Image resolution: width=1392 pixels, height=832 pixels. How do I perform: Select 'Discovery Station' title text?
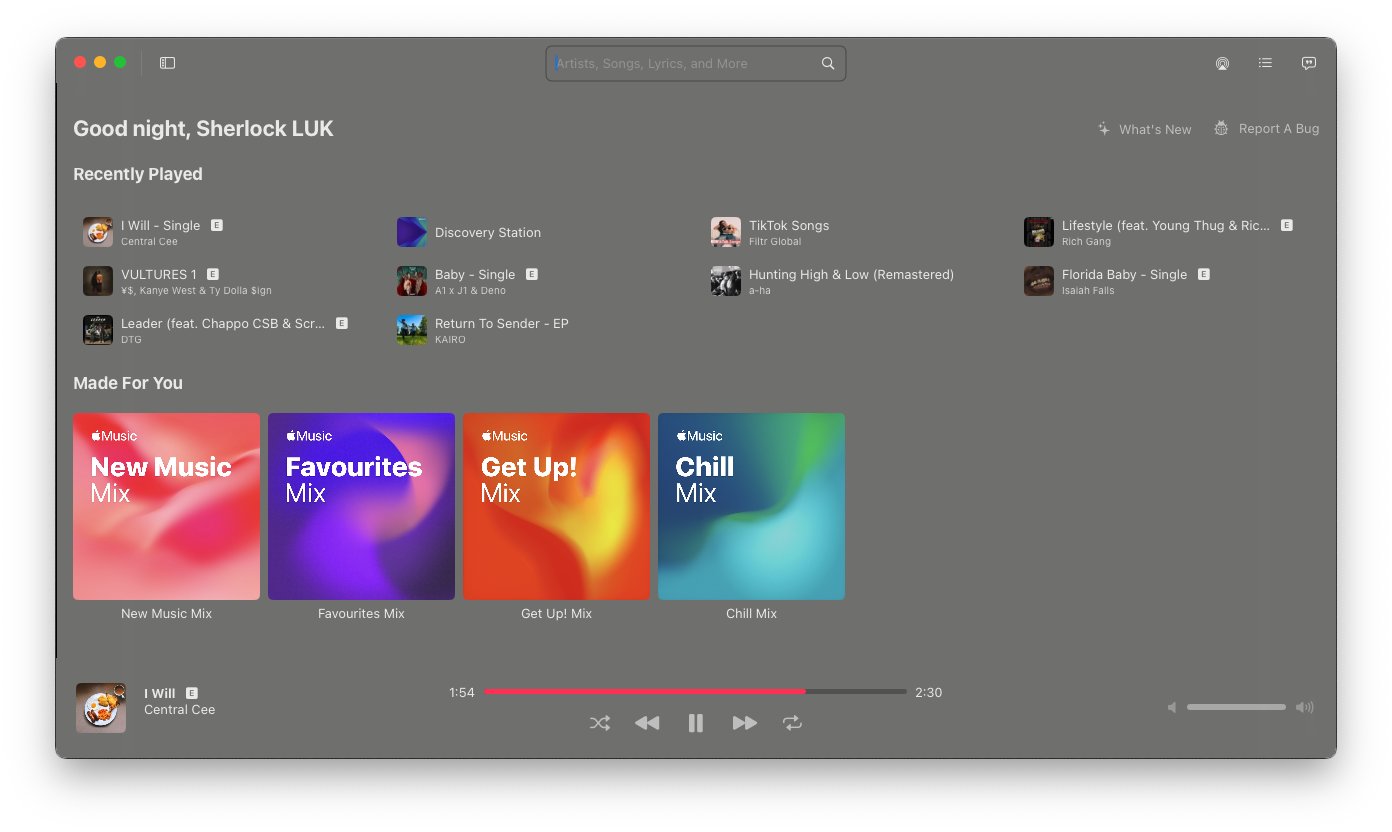coord(488,232)
